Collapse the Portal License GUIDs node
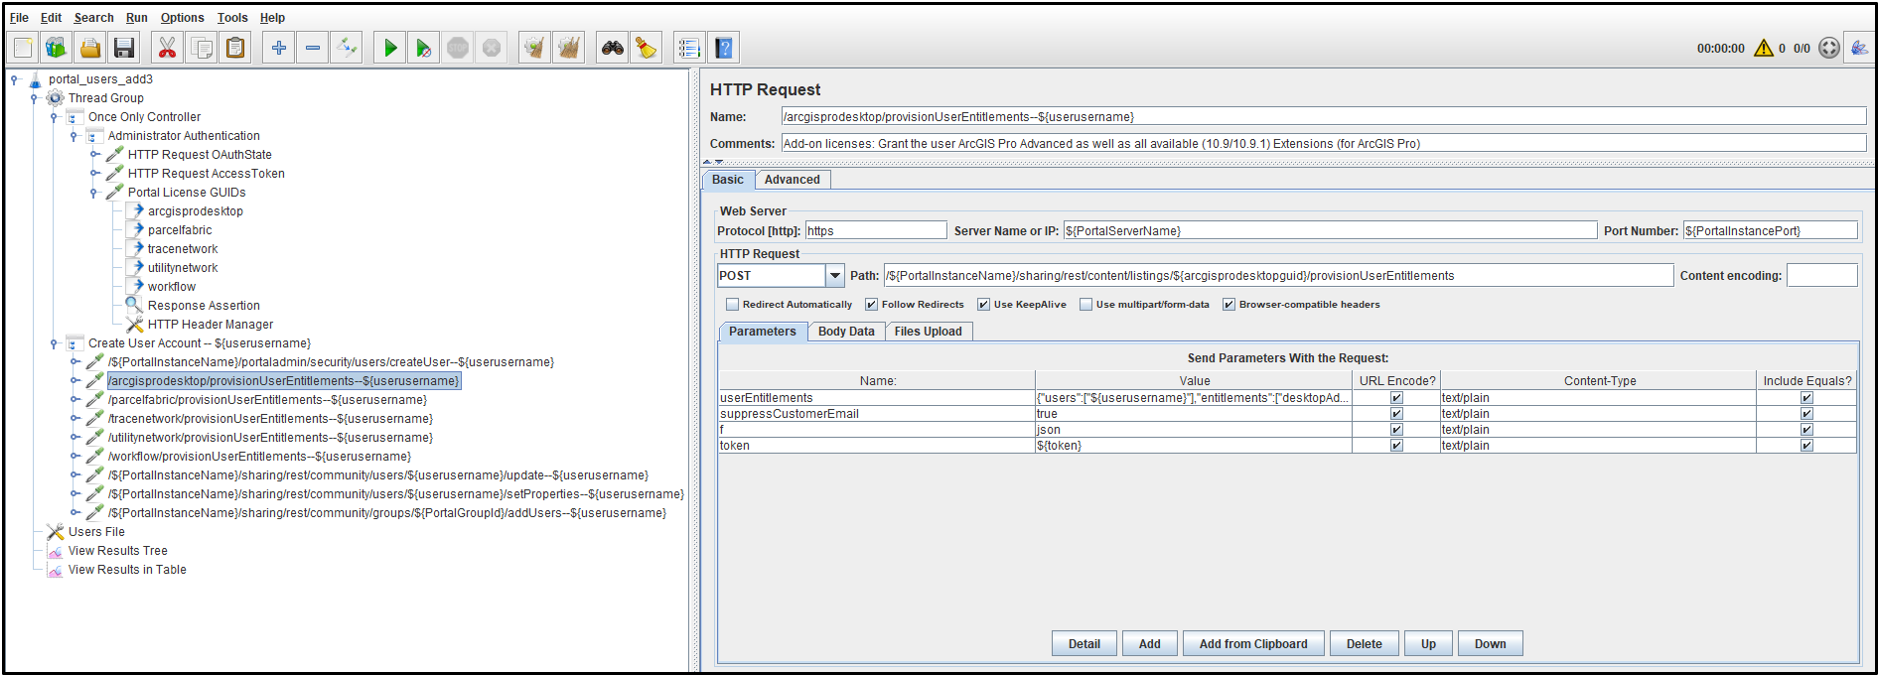The image size is (1880, 677). point(94,193)
